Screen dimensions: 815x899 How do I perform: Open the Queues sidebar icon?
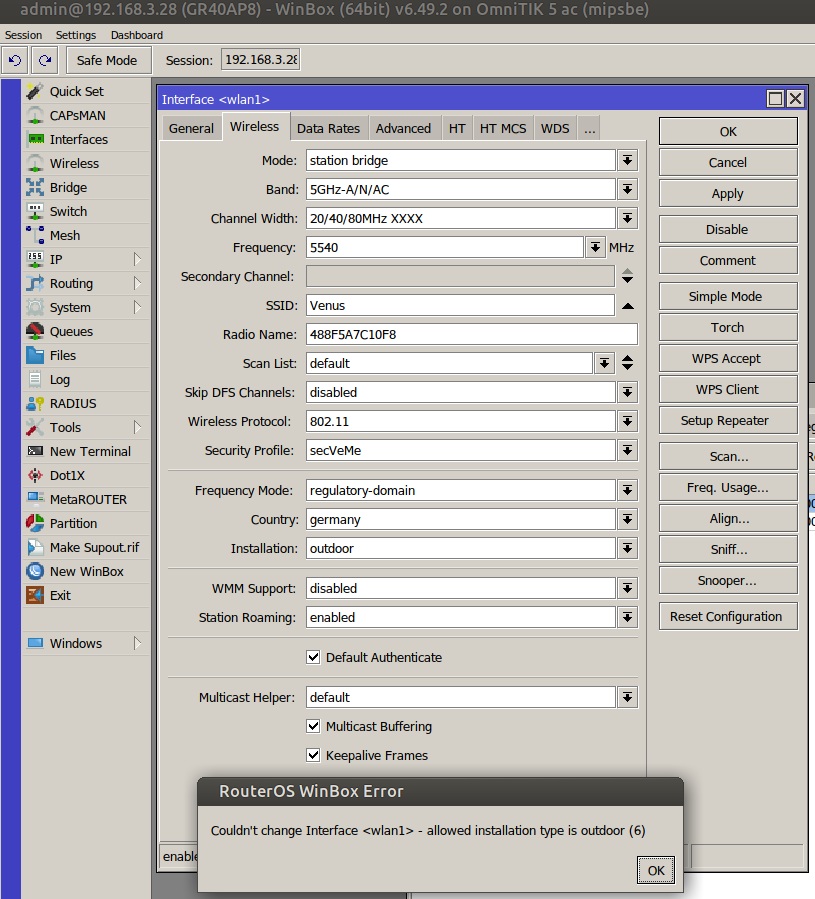click(x=35, y=331)
